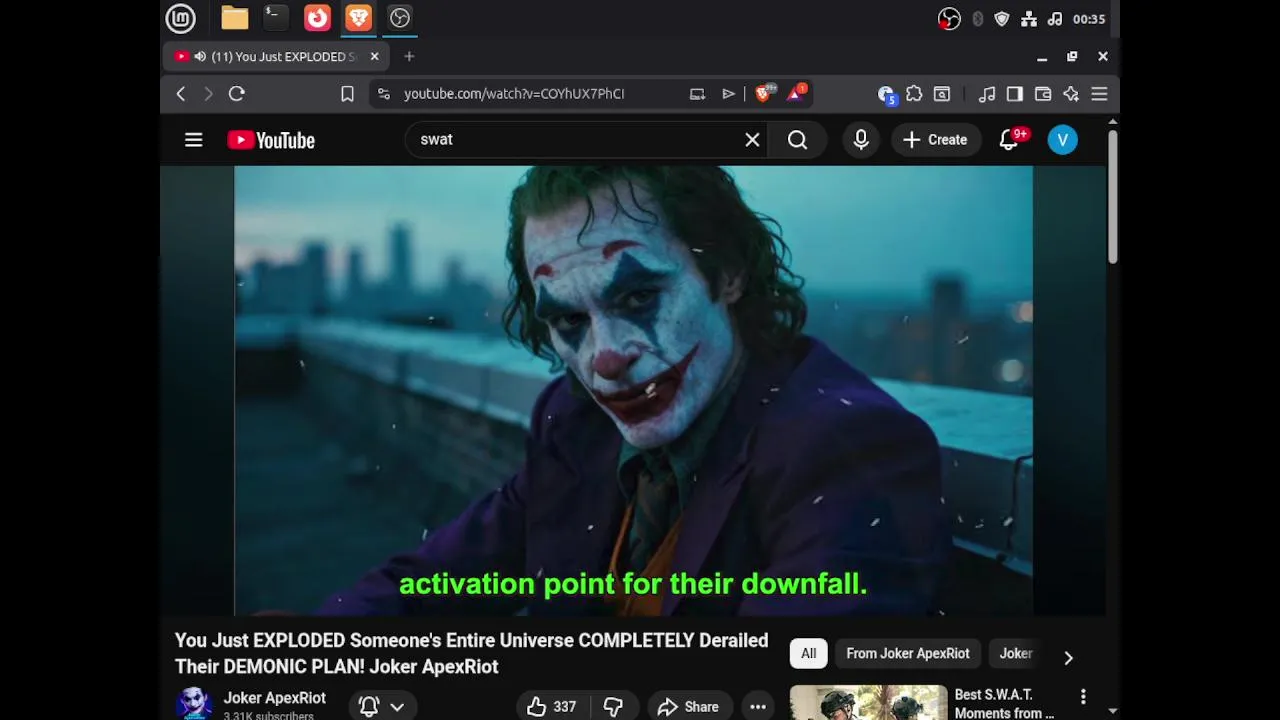
Task: Go to YouTube home via logo
Action: pyautogui.click(x=271, y=140)
